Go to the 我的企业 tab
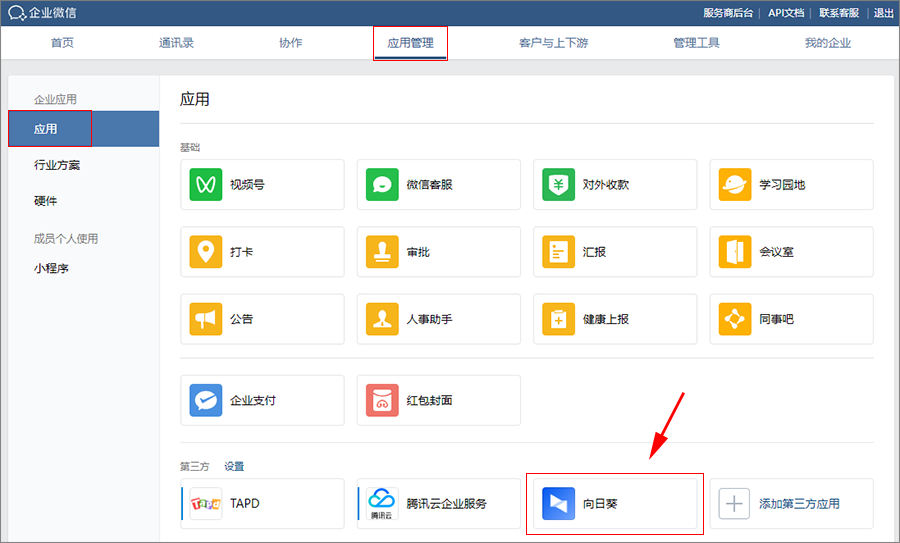Image resolution: width=900 pixels, height=543 pixels. (x=828, y=43)
